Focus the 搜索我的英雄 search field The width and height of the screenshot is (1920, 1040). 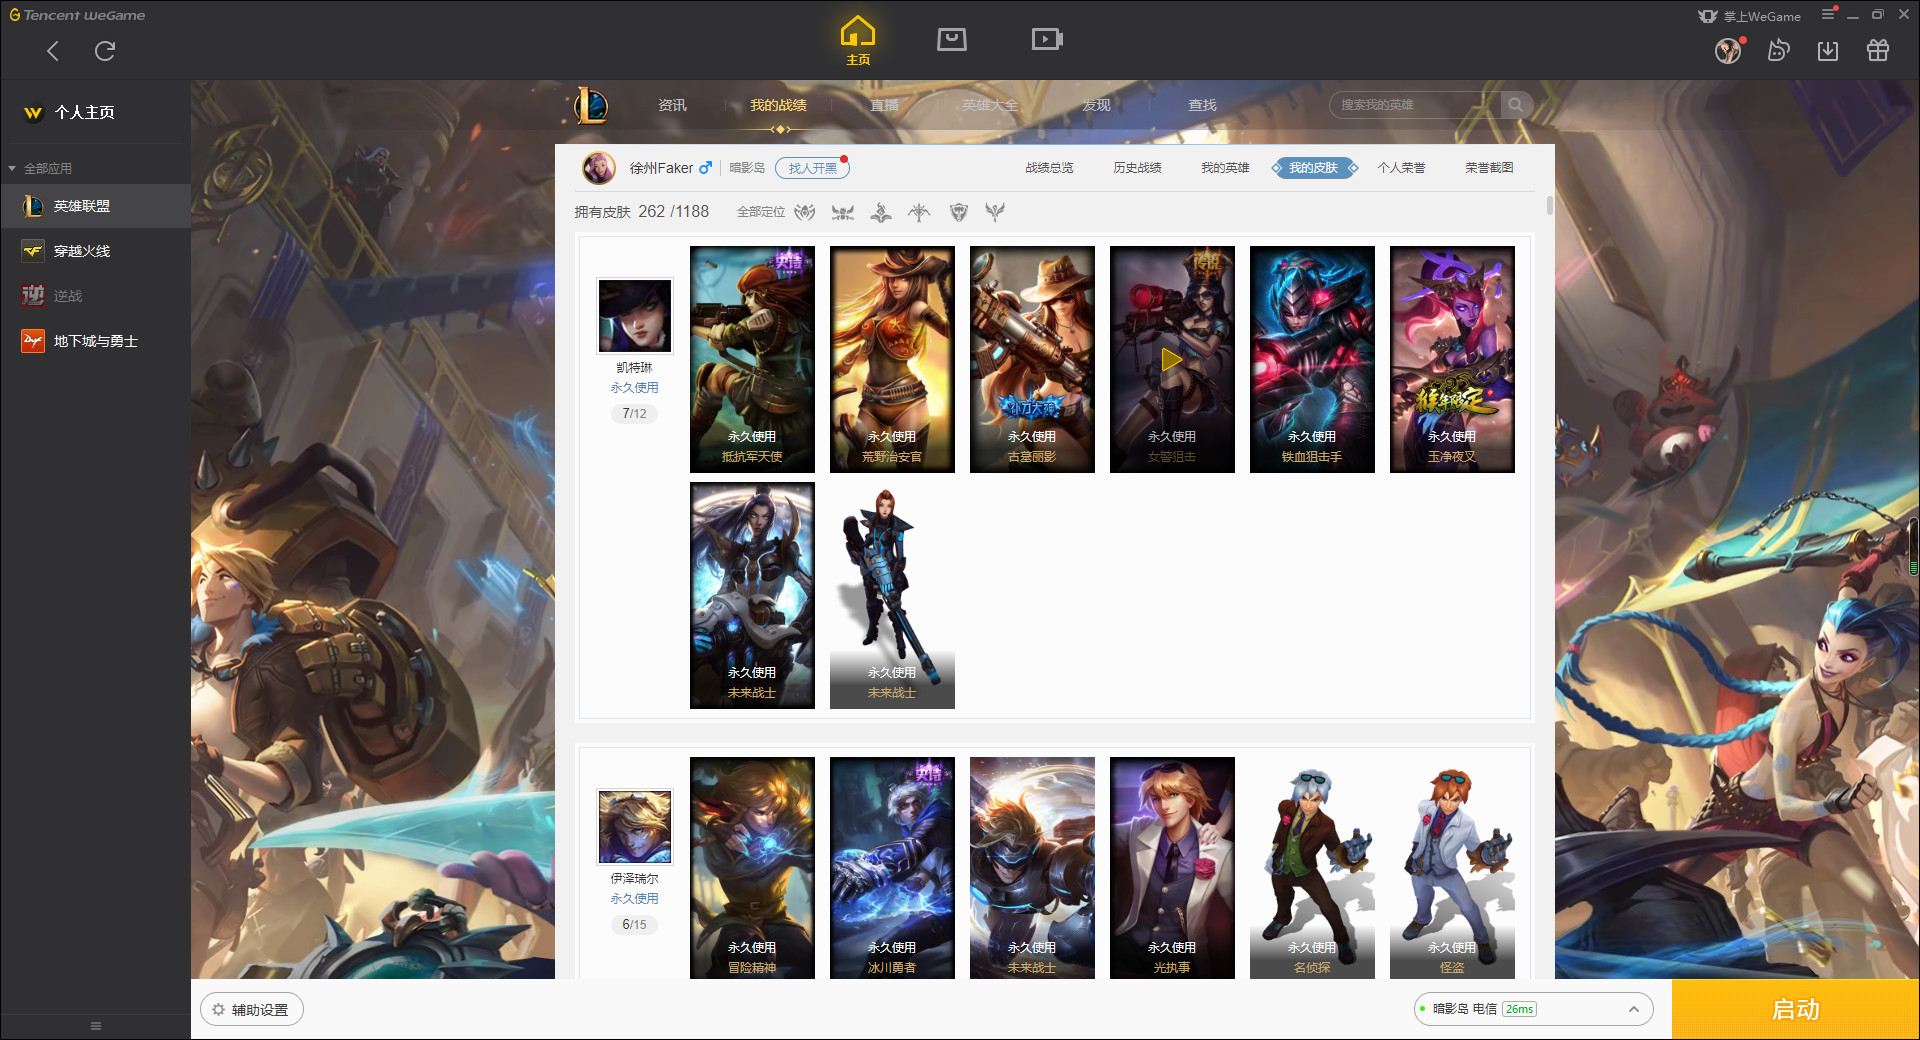coord(1415,105)
